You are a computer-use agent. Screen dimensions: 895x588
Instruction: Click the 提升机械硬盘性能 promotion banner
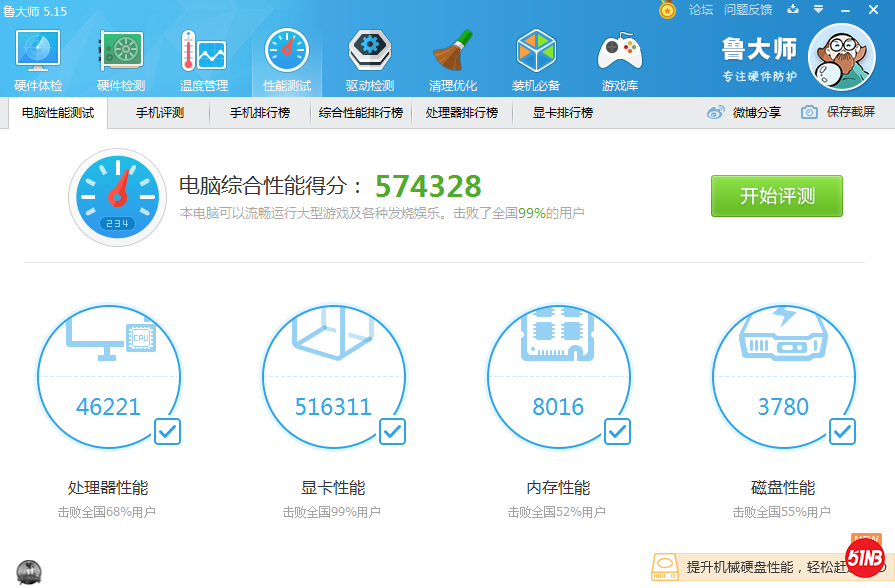point(746,567)
